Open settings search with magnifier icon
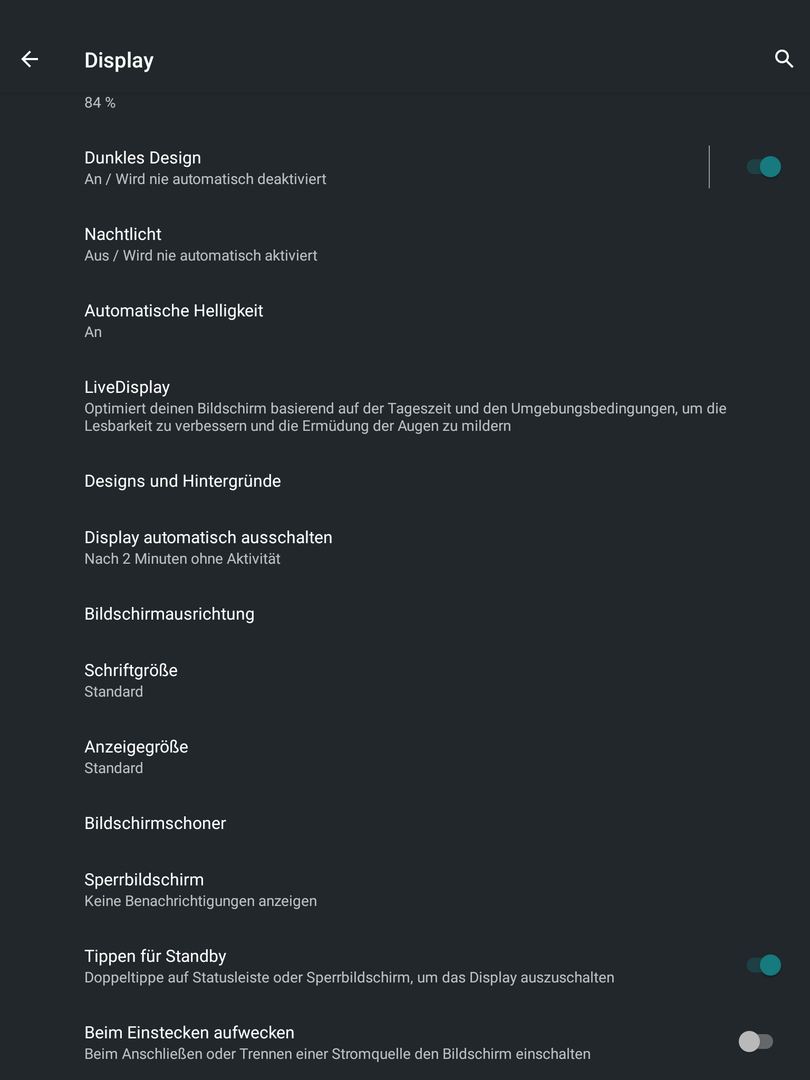810x1080 pixels. [784, 59]
